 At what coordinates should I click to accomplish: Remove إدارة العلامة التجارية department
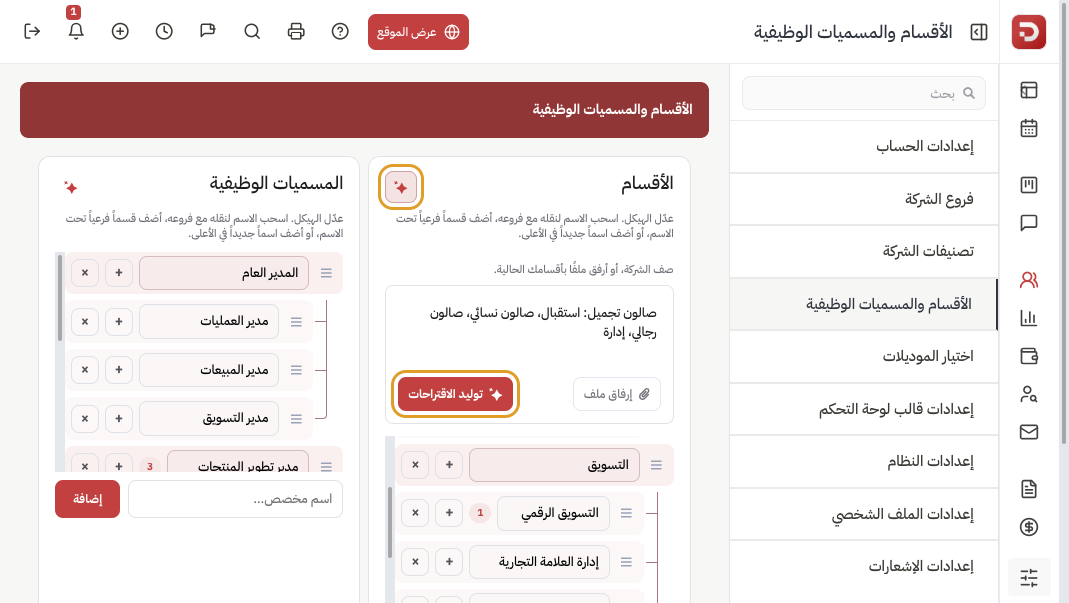click(415, 562)
